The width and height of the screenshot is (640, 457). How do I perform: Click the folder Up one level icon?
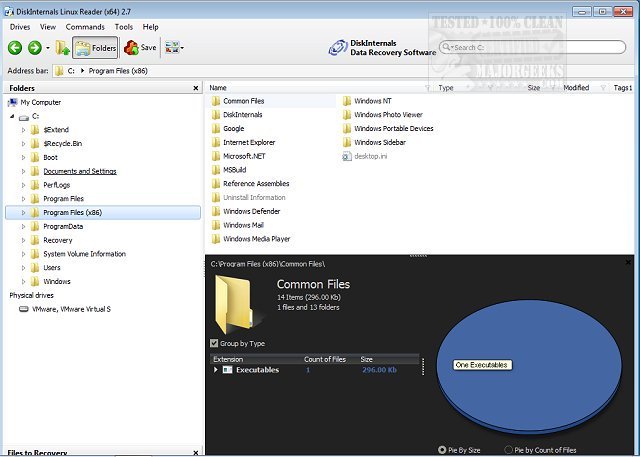point(62,48)
